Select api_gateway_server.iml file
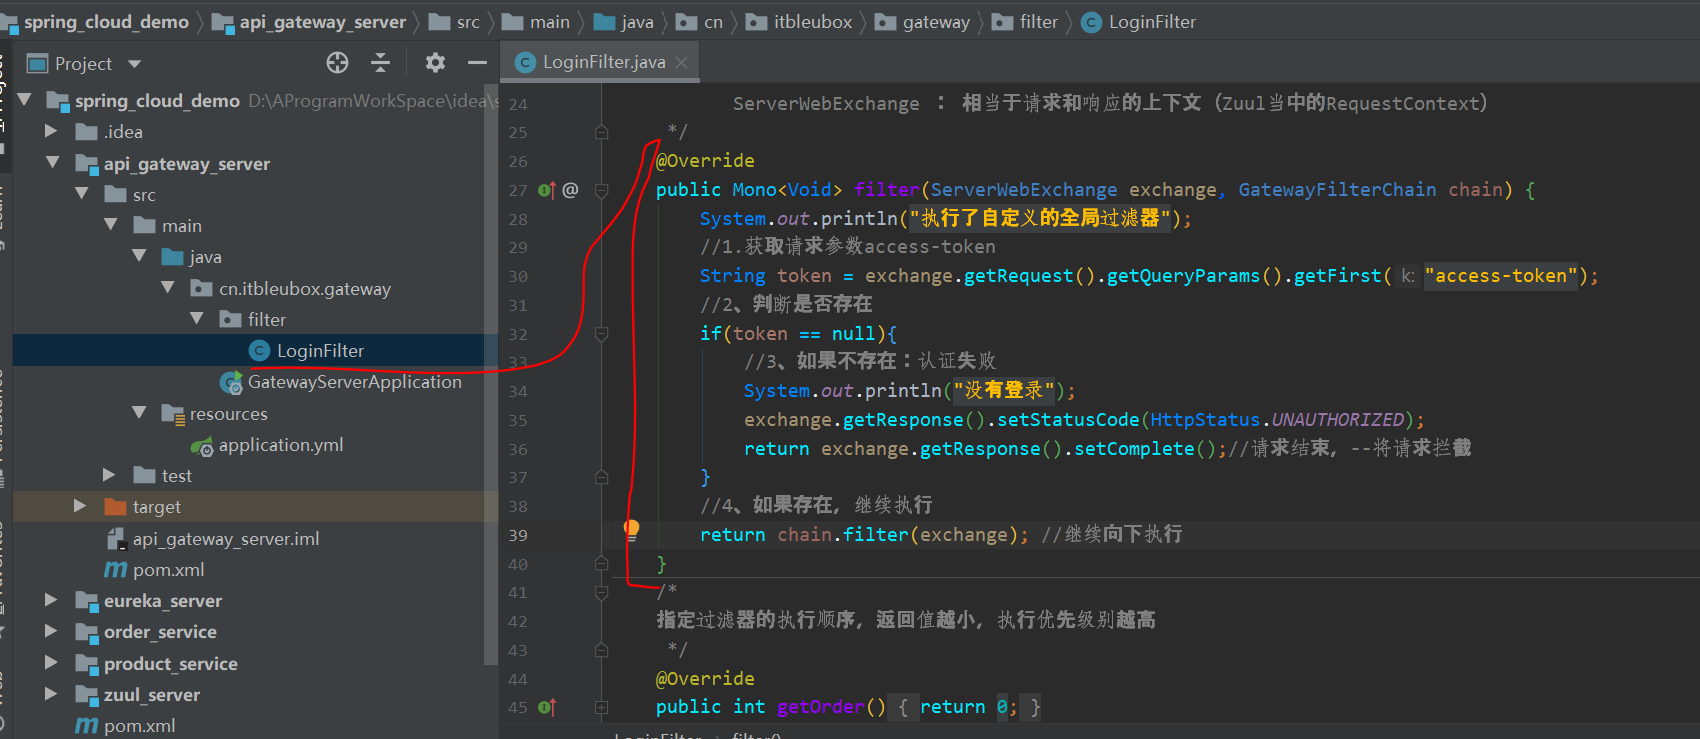 (x=226, y=538)
